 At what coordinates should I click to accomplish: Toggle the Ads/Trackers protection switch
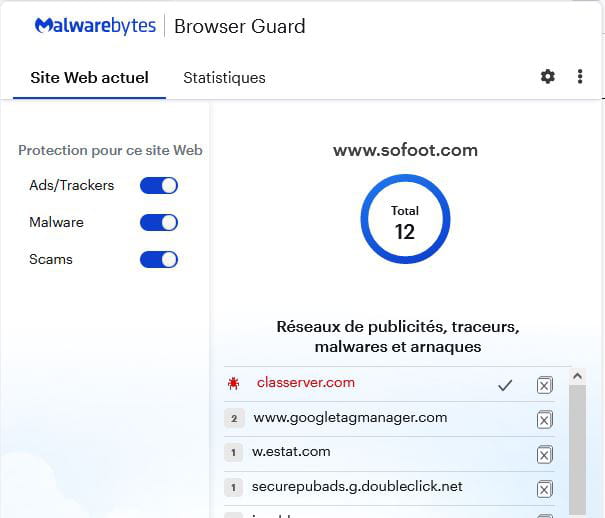tap(159, 186)
